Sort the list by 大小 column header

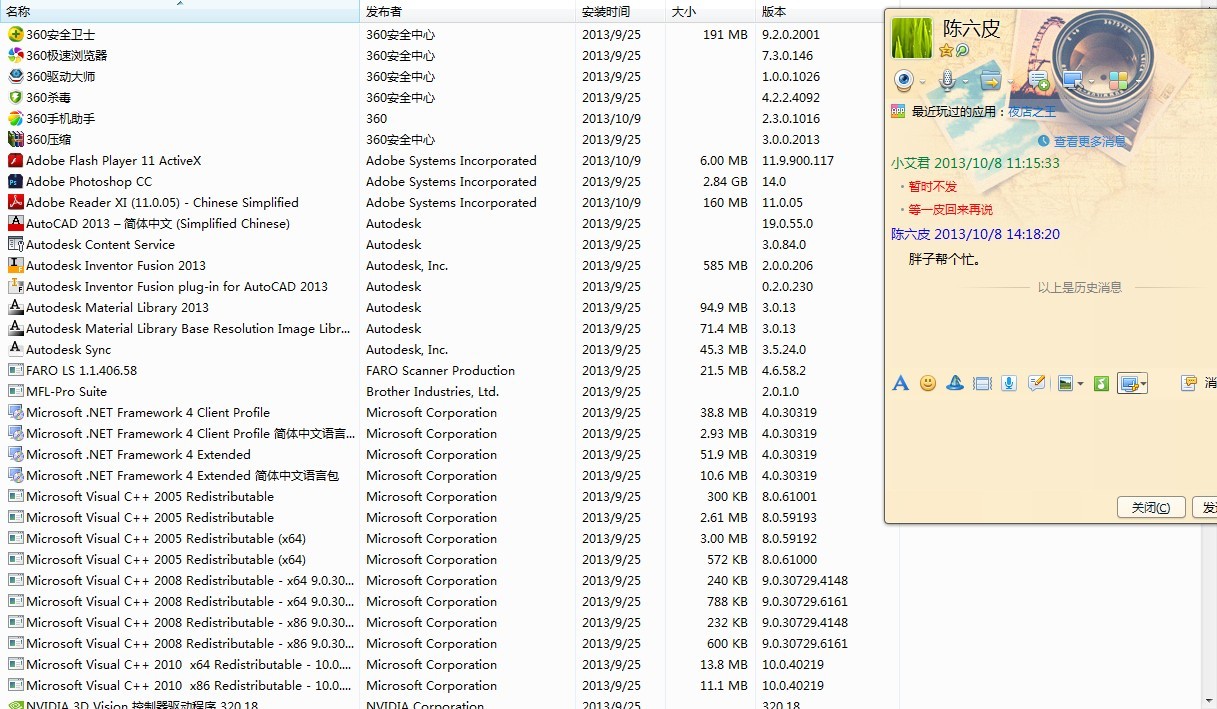point(710,11)
